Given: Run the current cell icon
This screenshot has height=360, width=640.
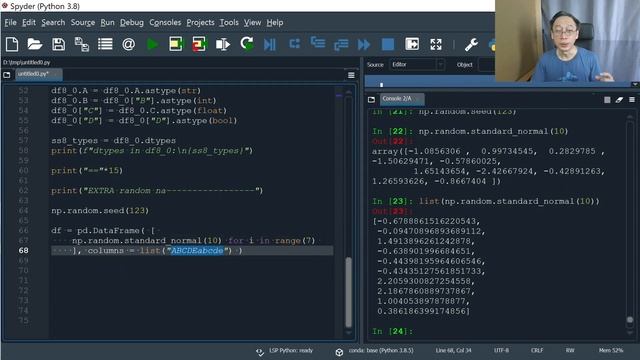Looking at the screenshot, I should point(176,44).
